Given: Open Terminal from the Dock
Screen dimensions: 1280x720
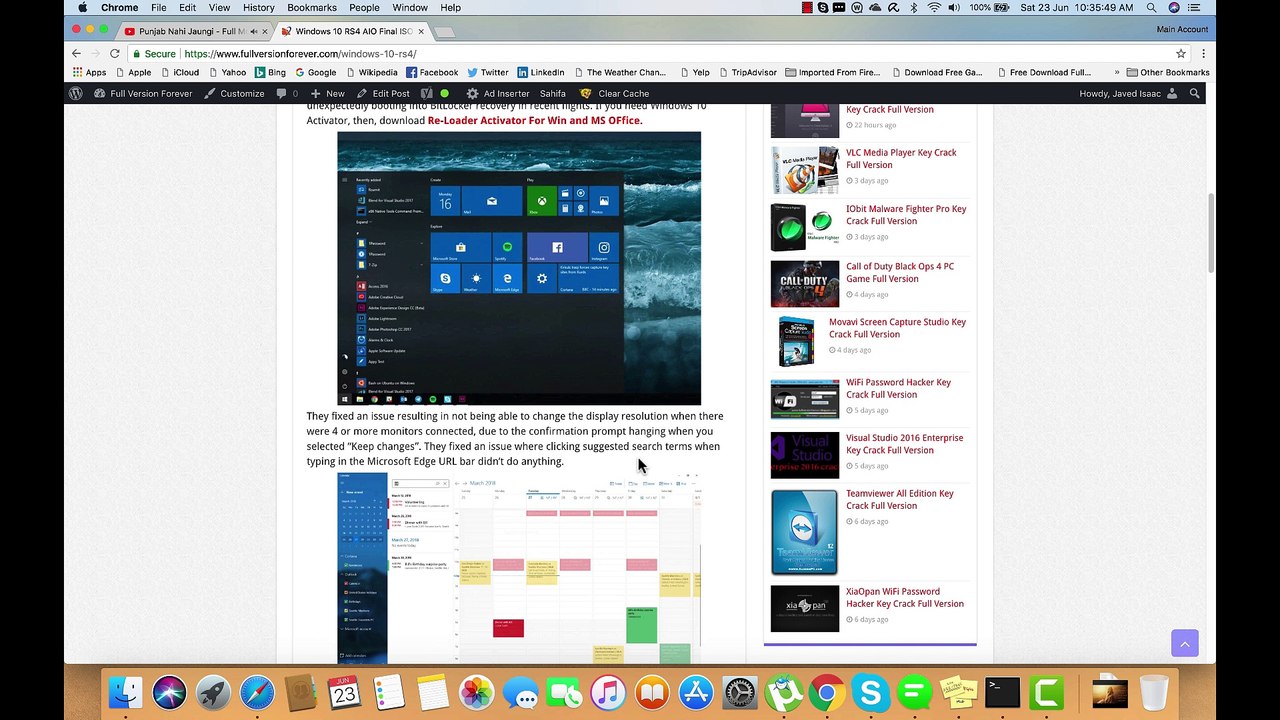Looking at the screenshot, I should click(x=1002, y=692).
